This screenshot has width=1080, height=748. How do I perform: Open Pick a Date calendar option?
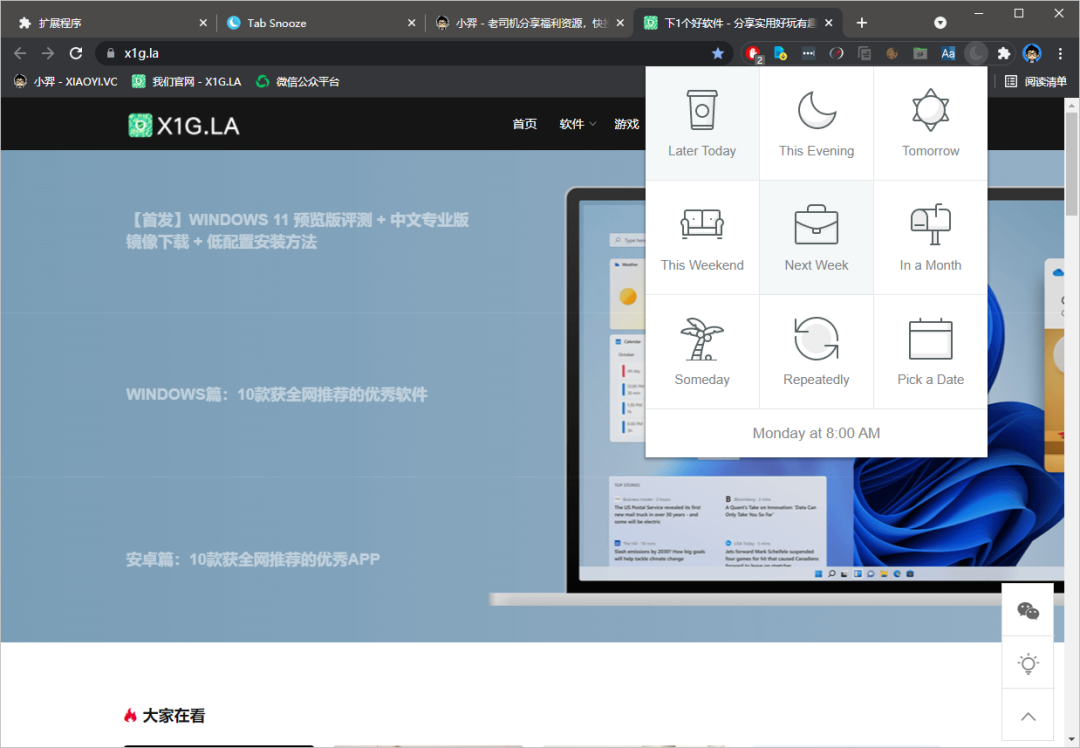click(930, 352)
